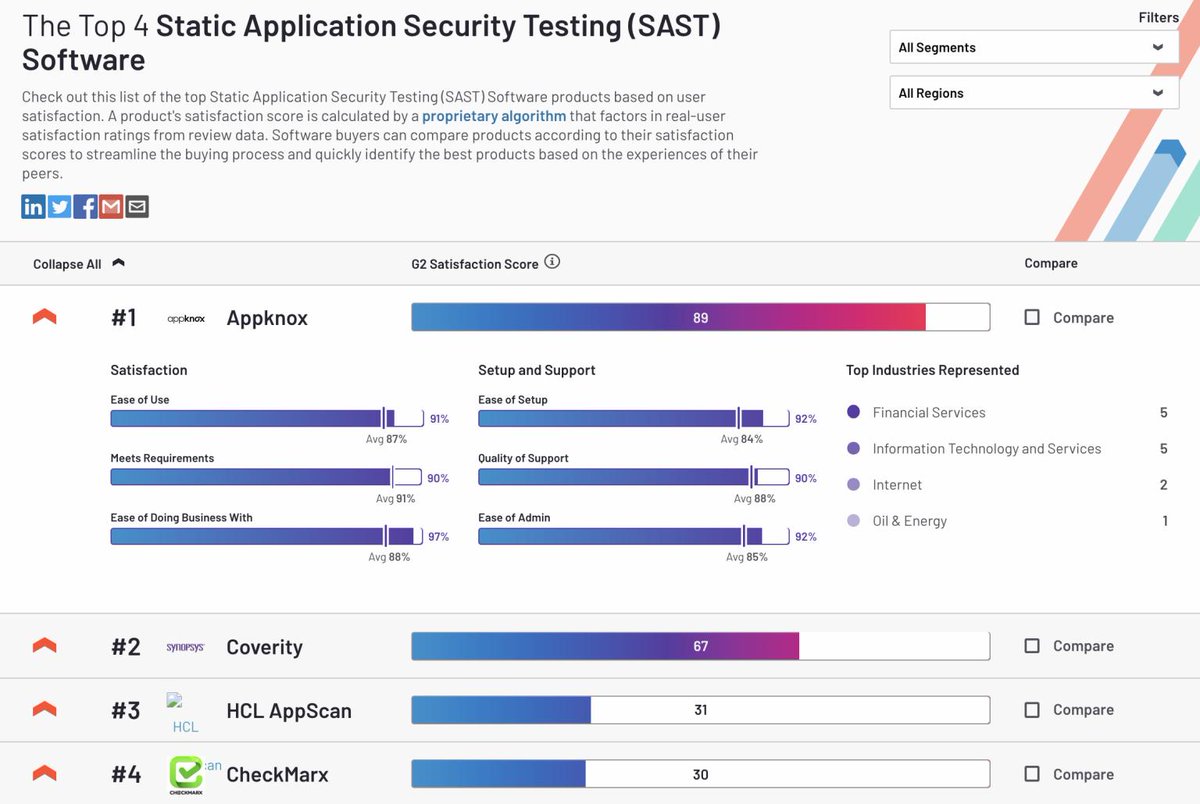
Task: Share the list on LinkedIn
Action: [x=33, y=206]
